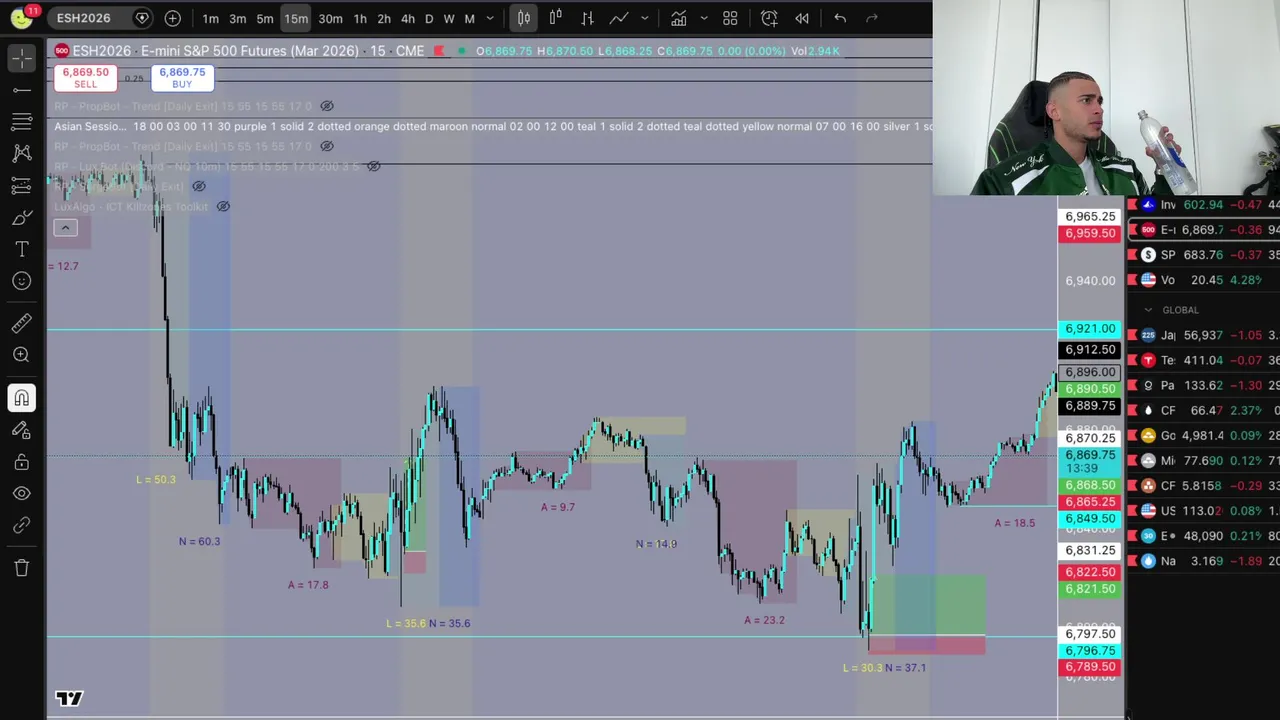Image resolution: width=1280 pixels, height=720 pixels.
Task: Create an alert with the alarm clock icon
Action: pyautogui.click(x=769, y=18)
